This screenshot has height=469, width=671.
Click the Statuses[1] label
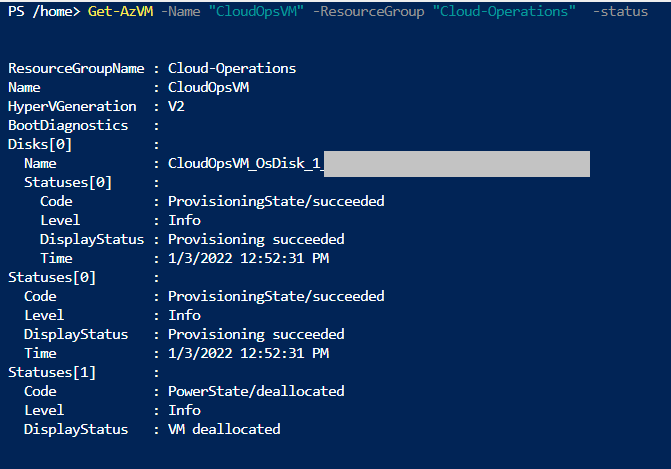pyautogui.click(x=52, y=372)
